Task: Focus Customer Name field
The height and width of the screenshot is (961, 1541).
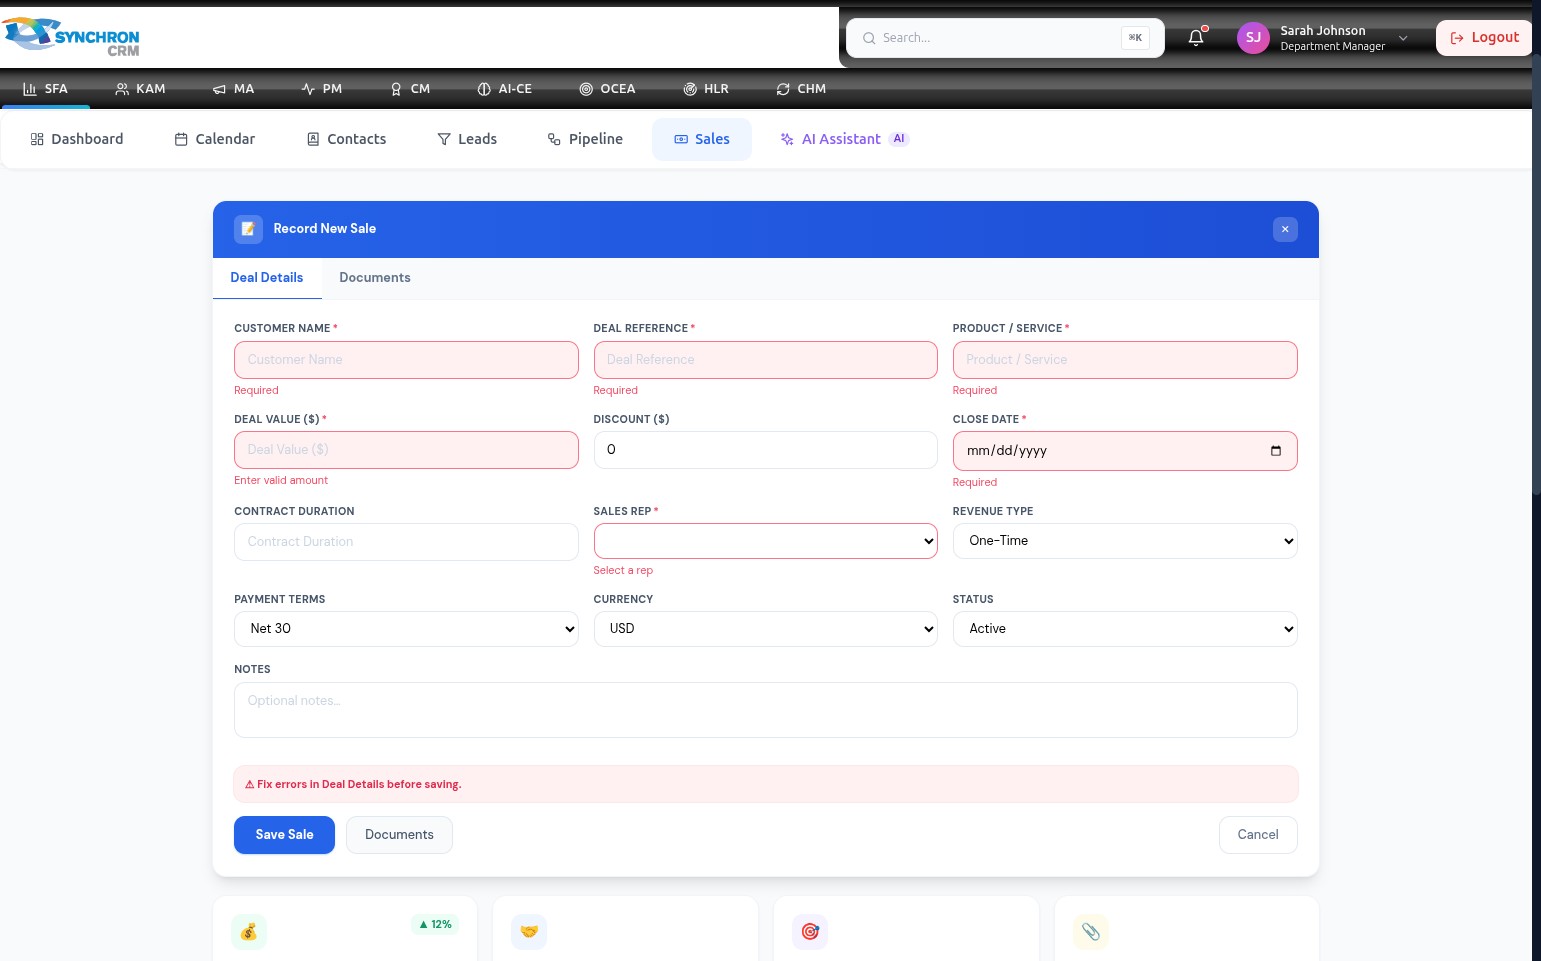Action: 406,360
